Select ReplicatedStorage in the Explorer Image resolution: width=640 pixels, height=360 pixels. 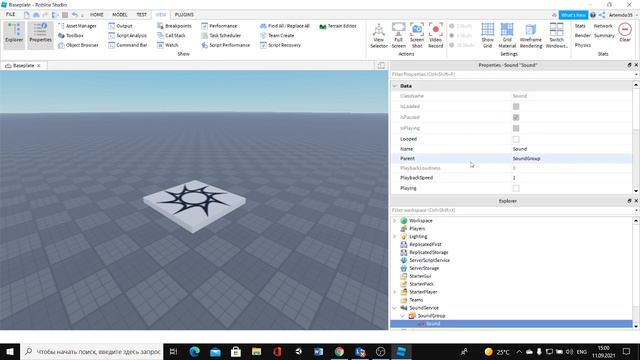pyautogui.click(x=429, y=253)
